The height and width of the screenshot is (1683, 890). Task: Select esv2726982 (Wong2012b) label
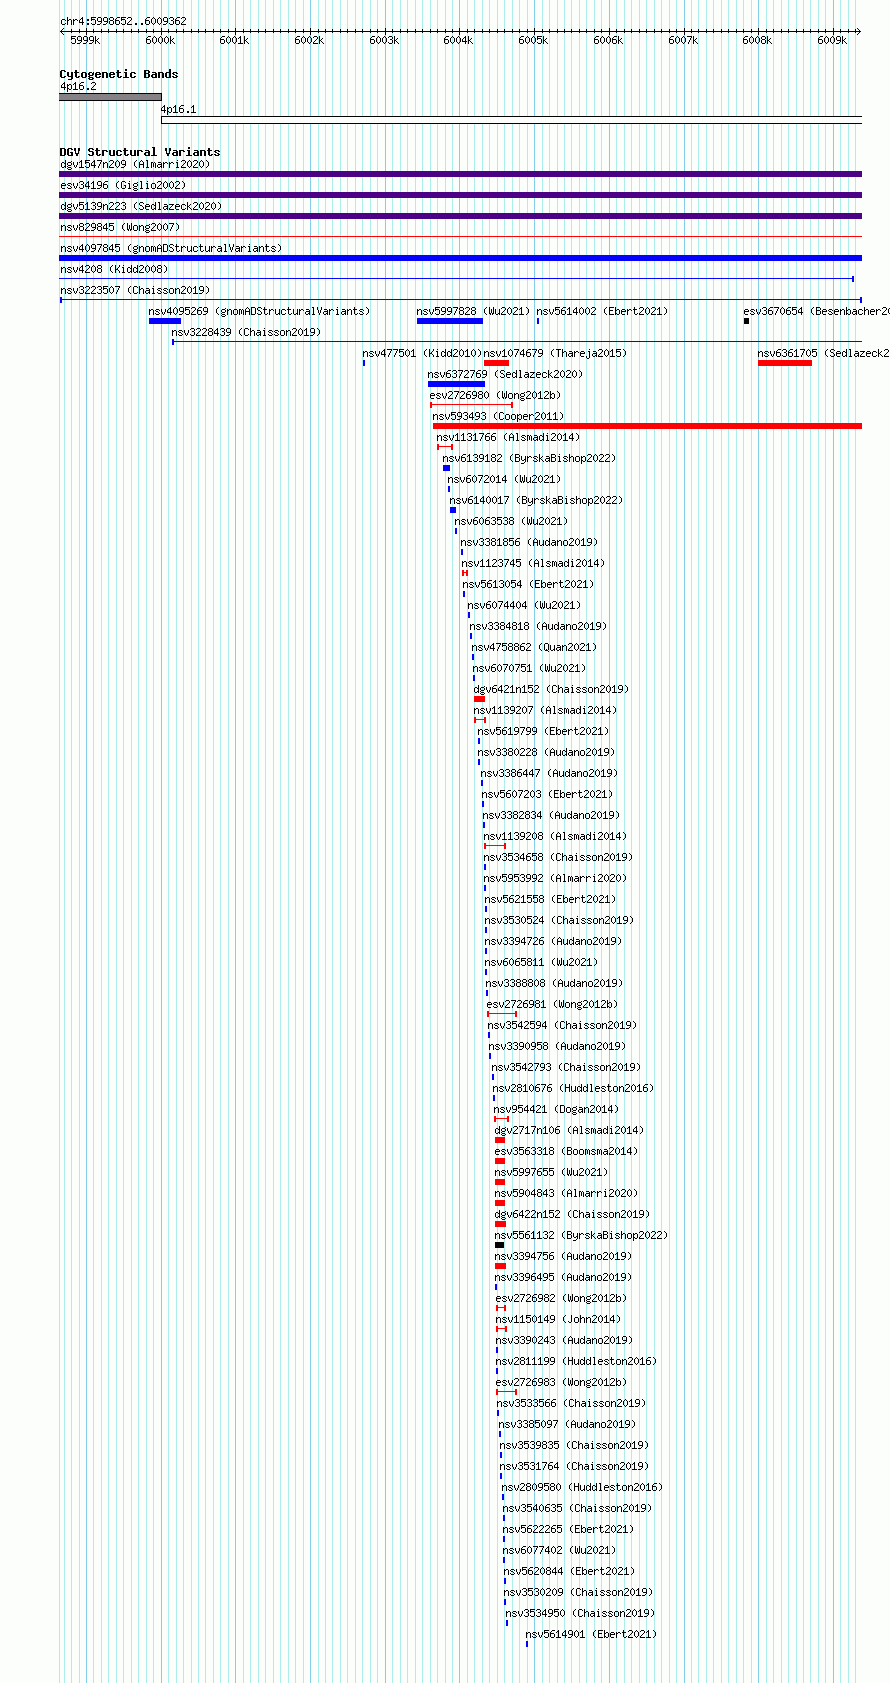pos(561,1298)
